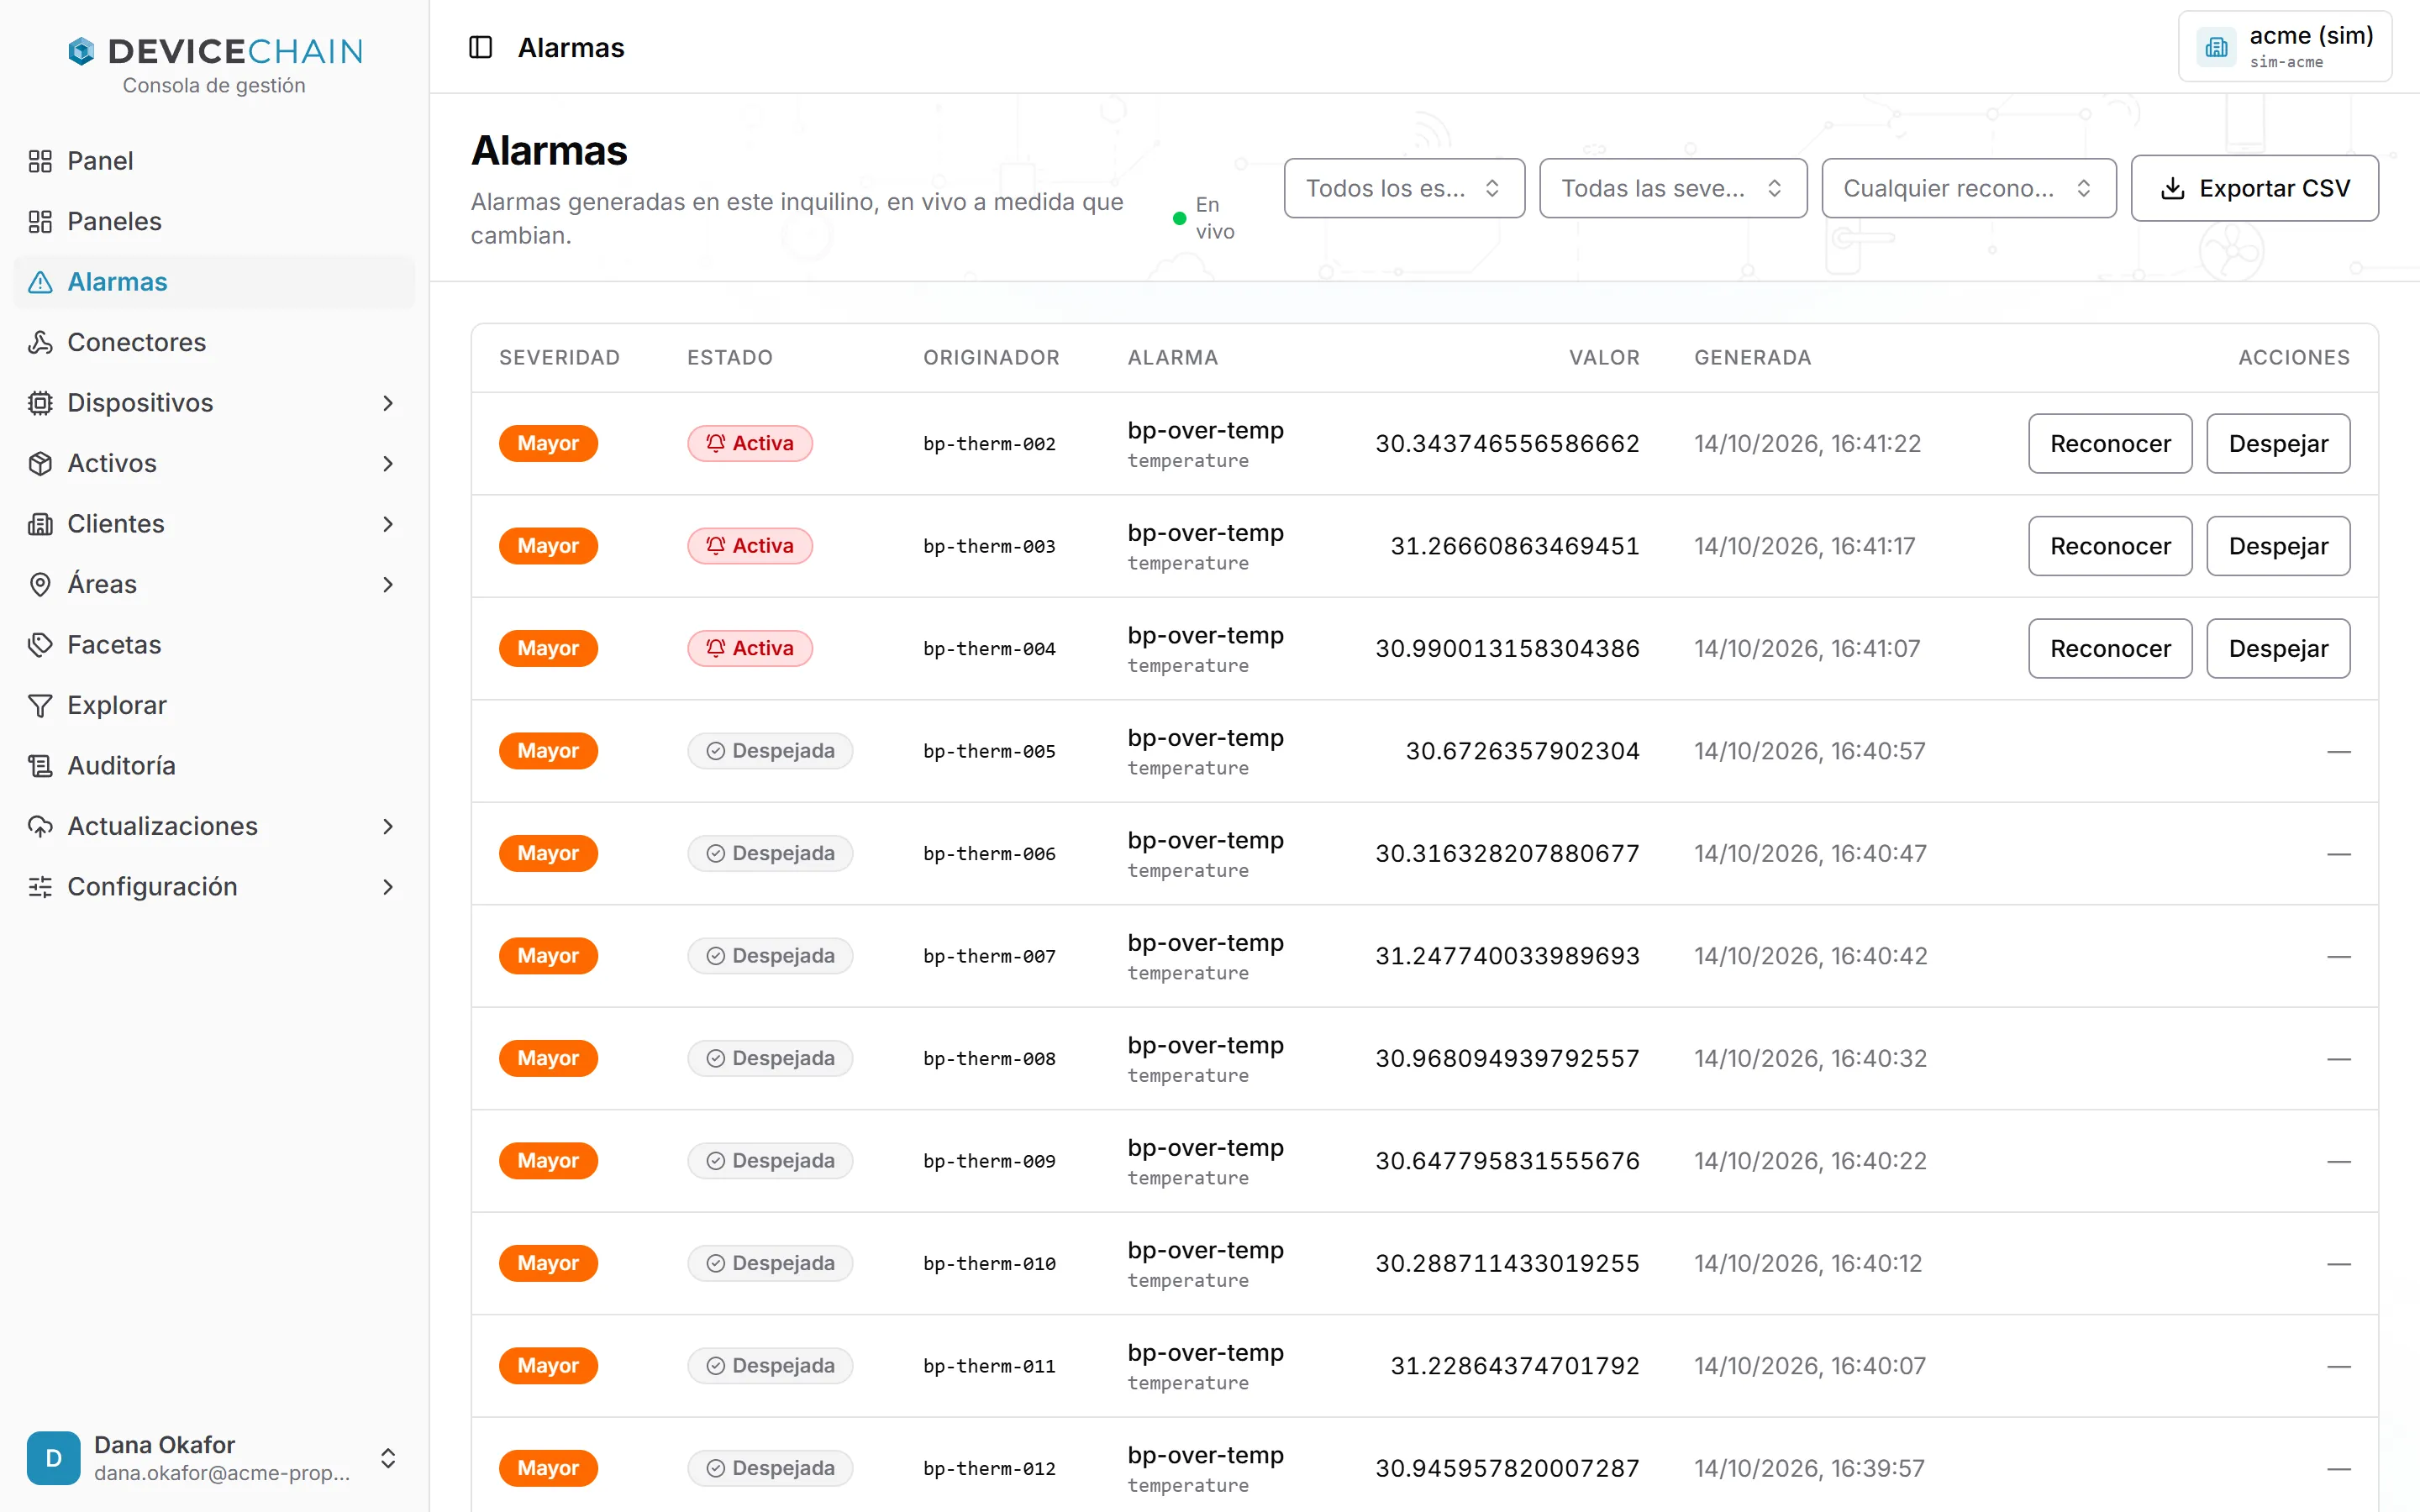Click Reconocer for bp-therm-003

(x=2110, y=546)
